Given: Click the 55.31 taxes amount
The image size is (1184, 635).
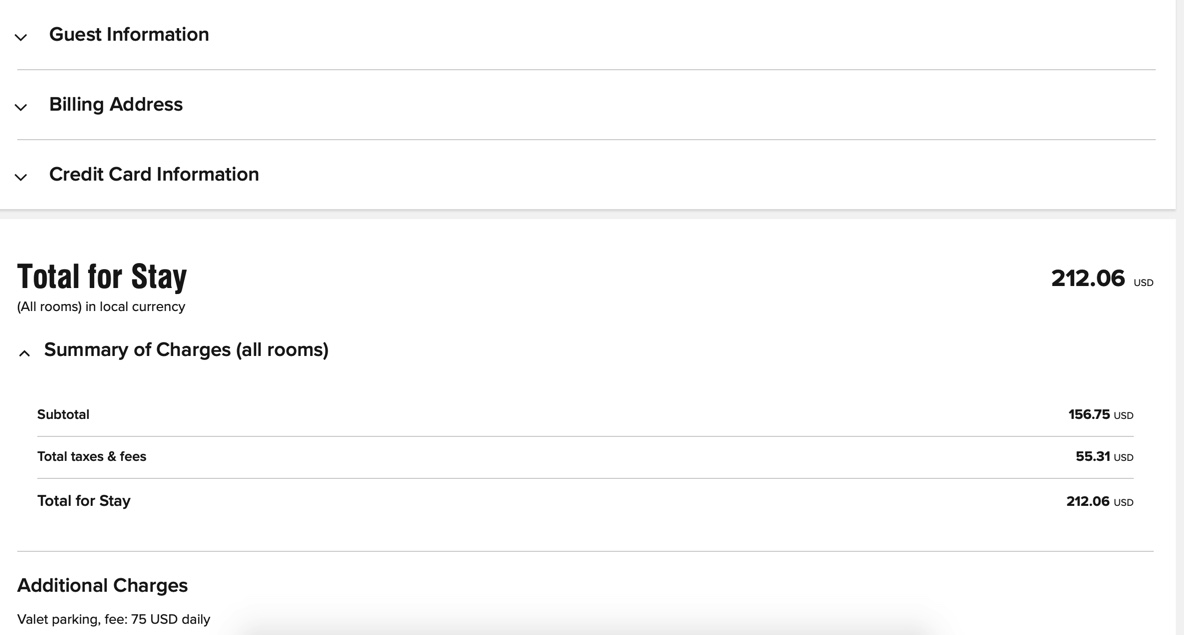Looking at the screenshot, I should 1093,456.
